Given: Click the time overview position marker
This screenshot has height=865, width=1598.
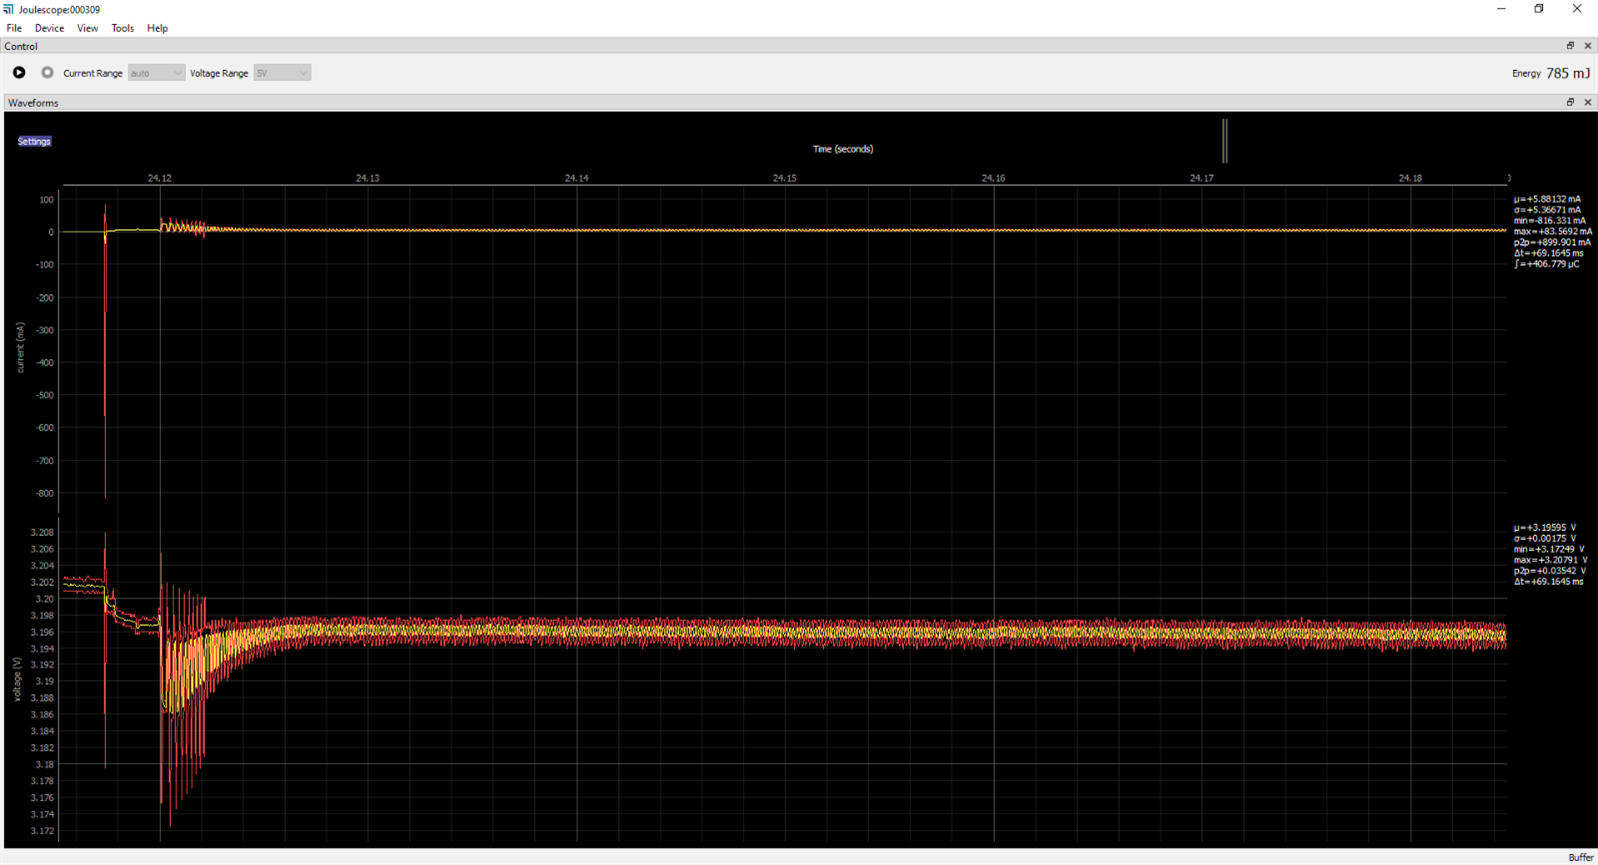Looking at the screenshot, I should tap(1224, 140).
